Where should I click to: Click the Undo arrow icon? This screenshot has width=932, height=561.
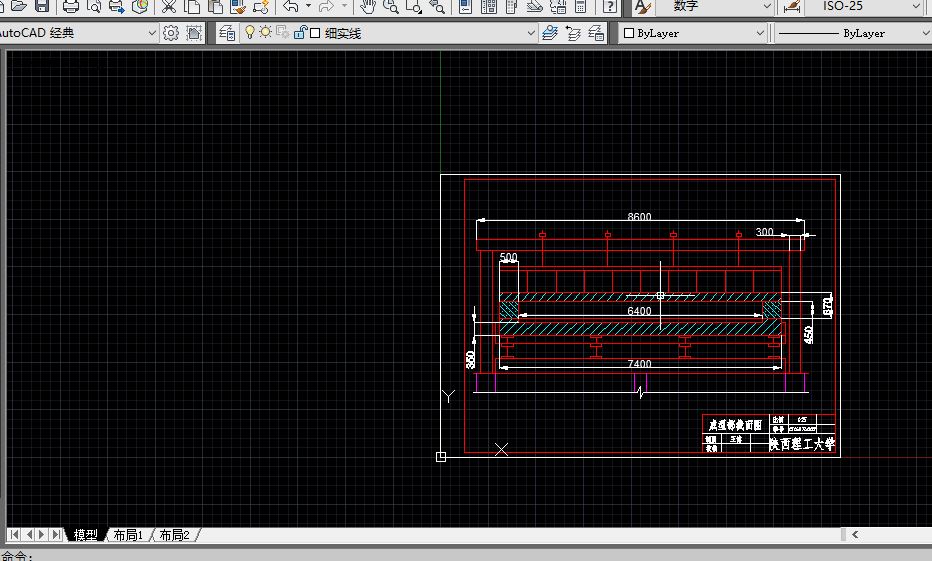click(290, 6)
